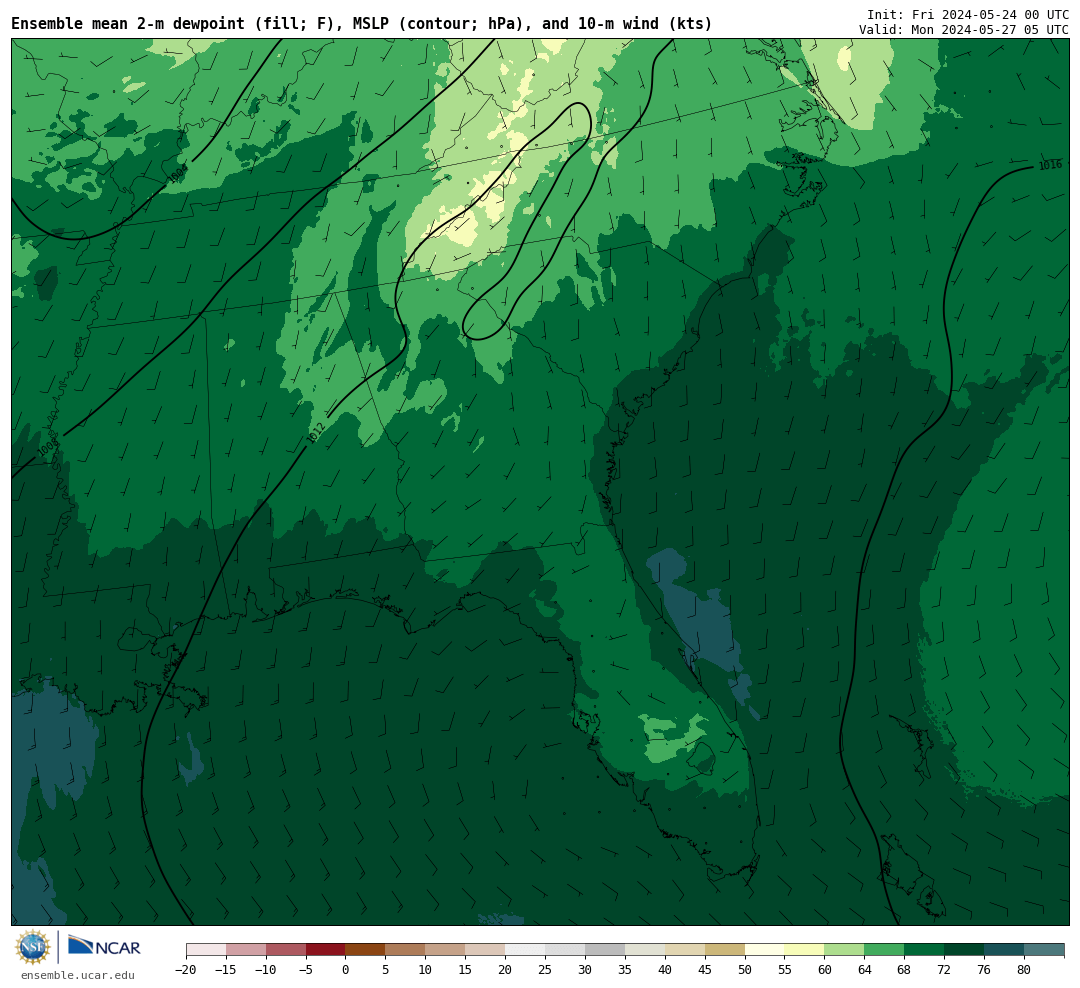Select the colorbar swatch between -15 and -10
This screenshot has height=988, width=1080.
tap(246, 950)
